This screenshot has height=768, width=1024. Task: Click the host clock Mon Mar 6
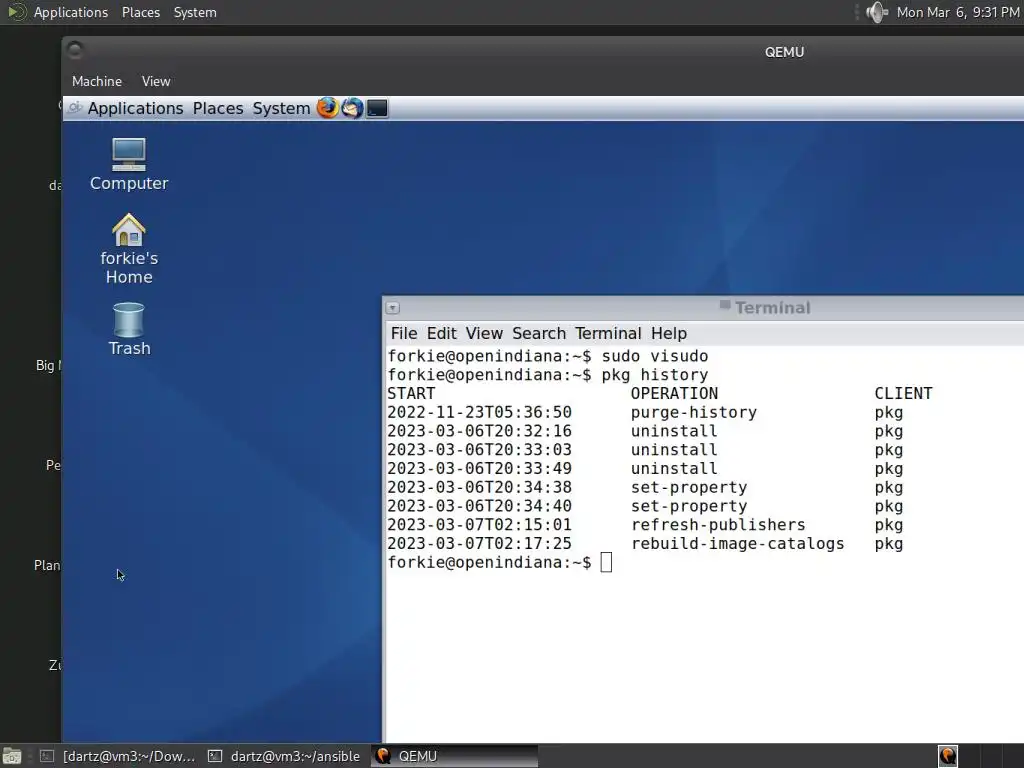click(x=957, y=12)
